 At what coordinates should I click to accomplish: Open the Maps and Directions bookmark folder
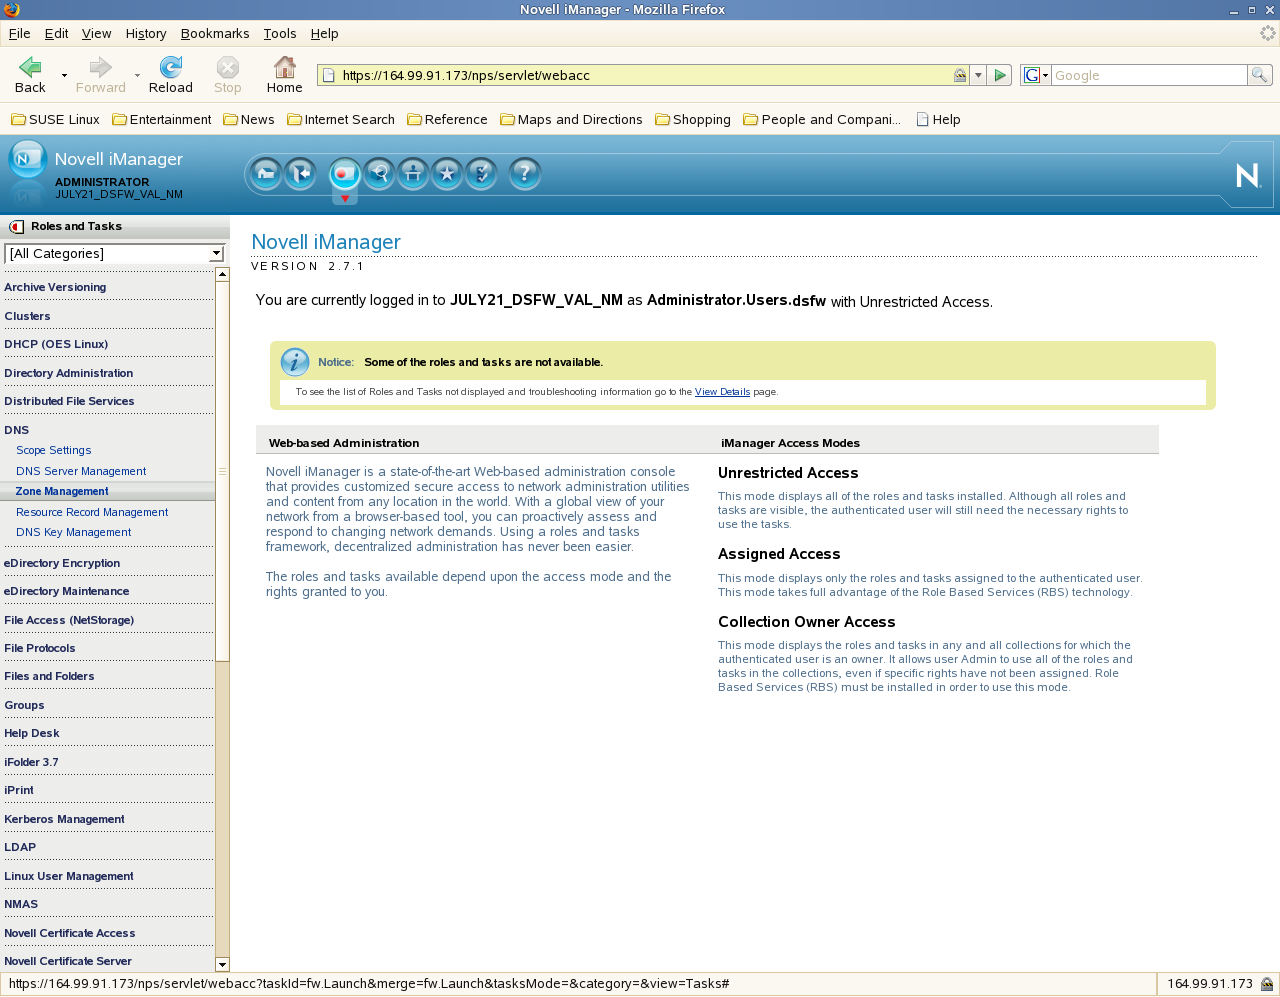coord(571,119)
